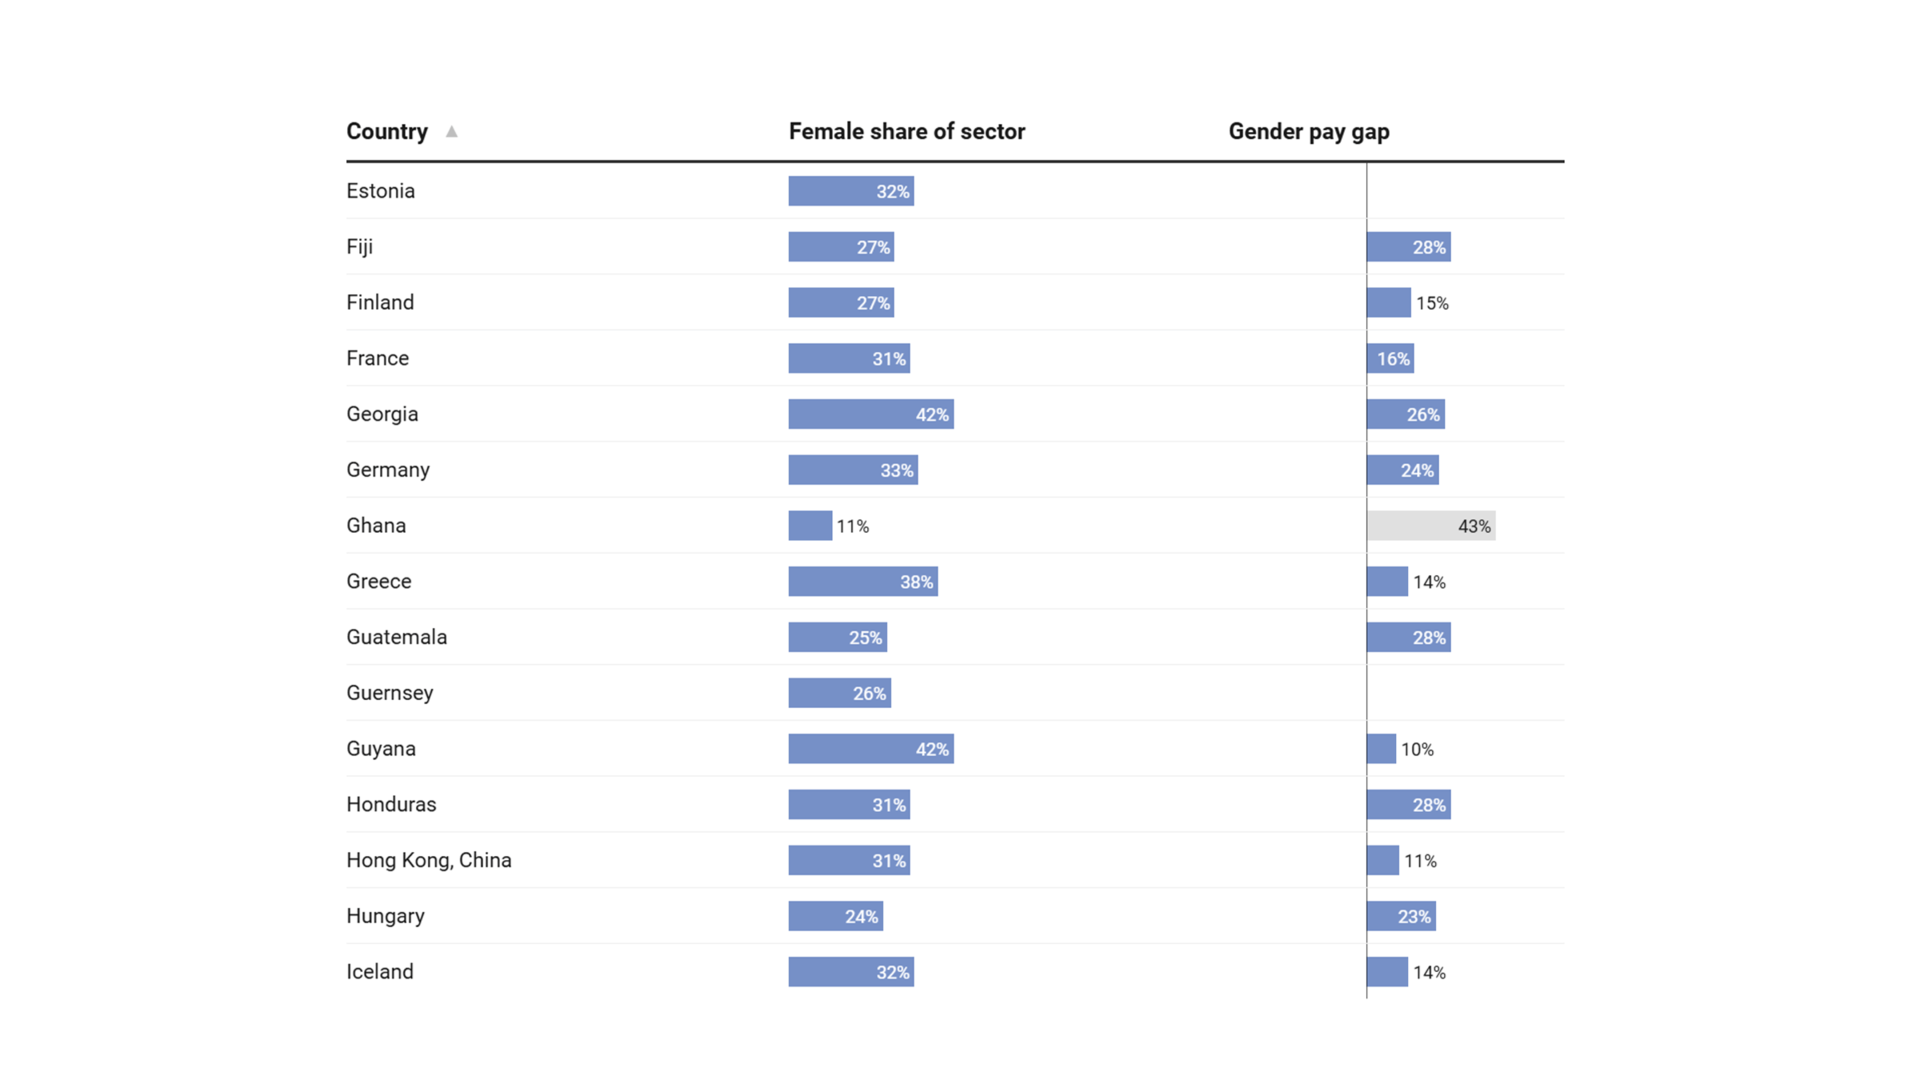Select Fiji's 28% pay gap bar
Screen dimensions: 1920x1080
click(x=1409, y=247)
